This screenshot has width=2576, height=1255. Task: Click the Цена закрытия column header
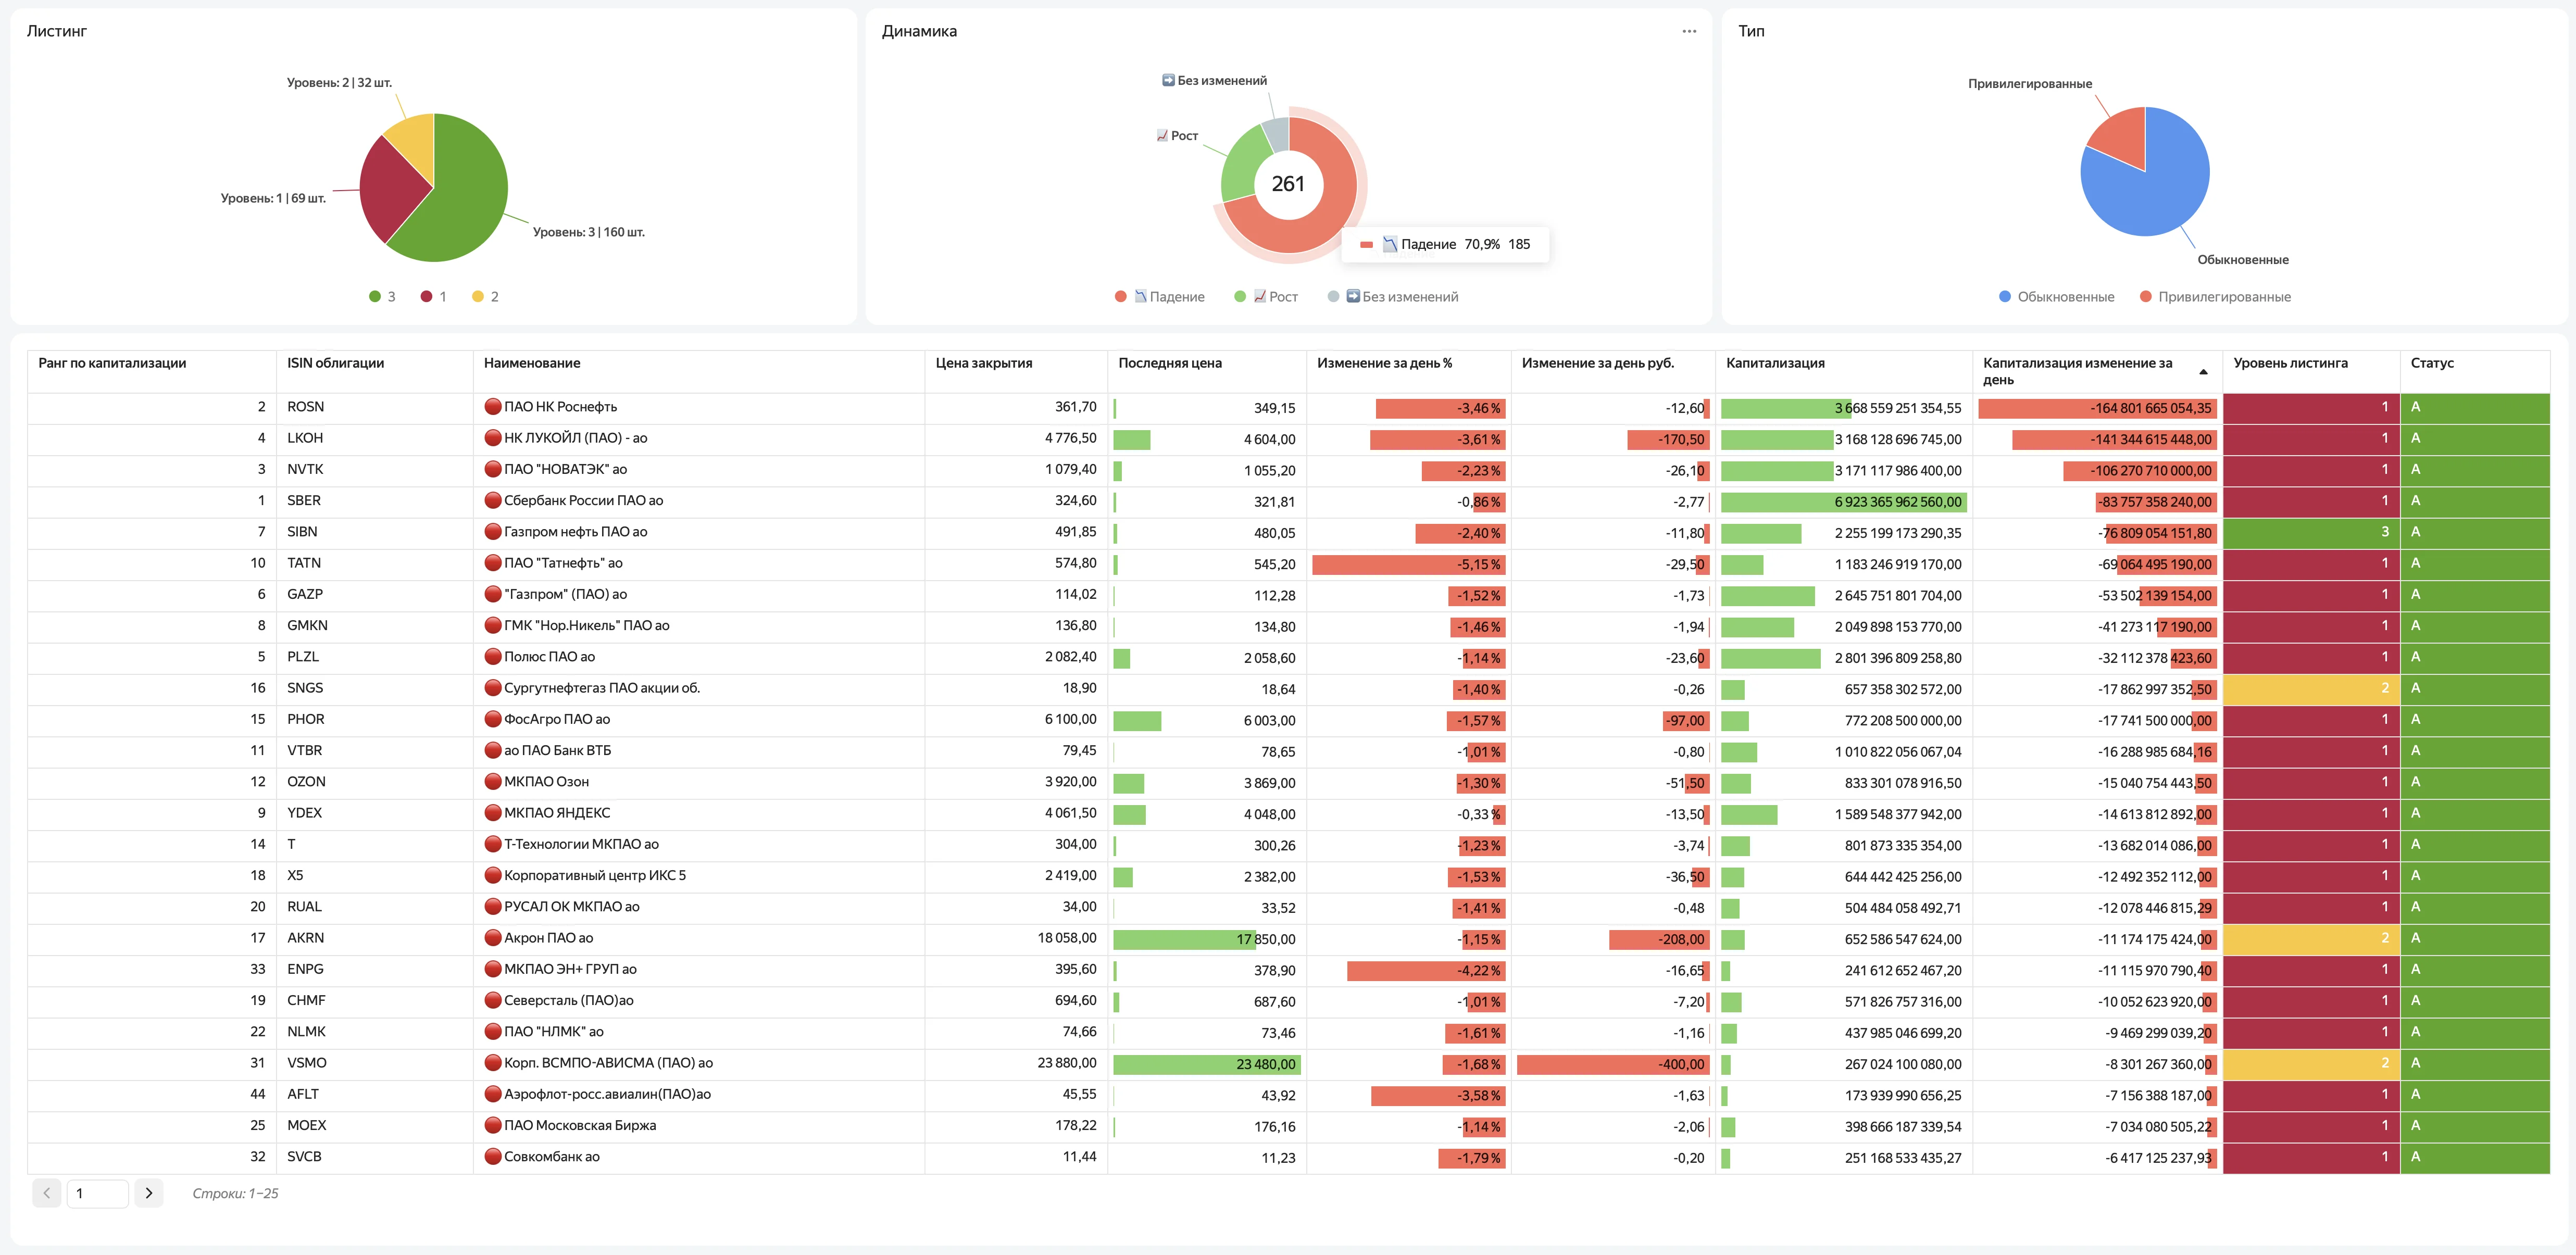tap(984, 363)
